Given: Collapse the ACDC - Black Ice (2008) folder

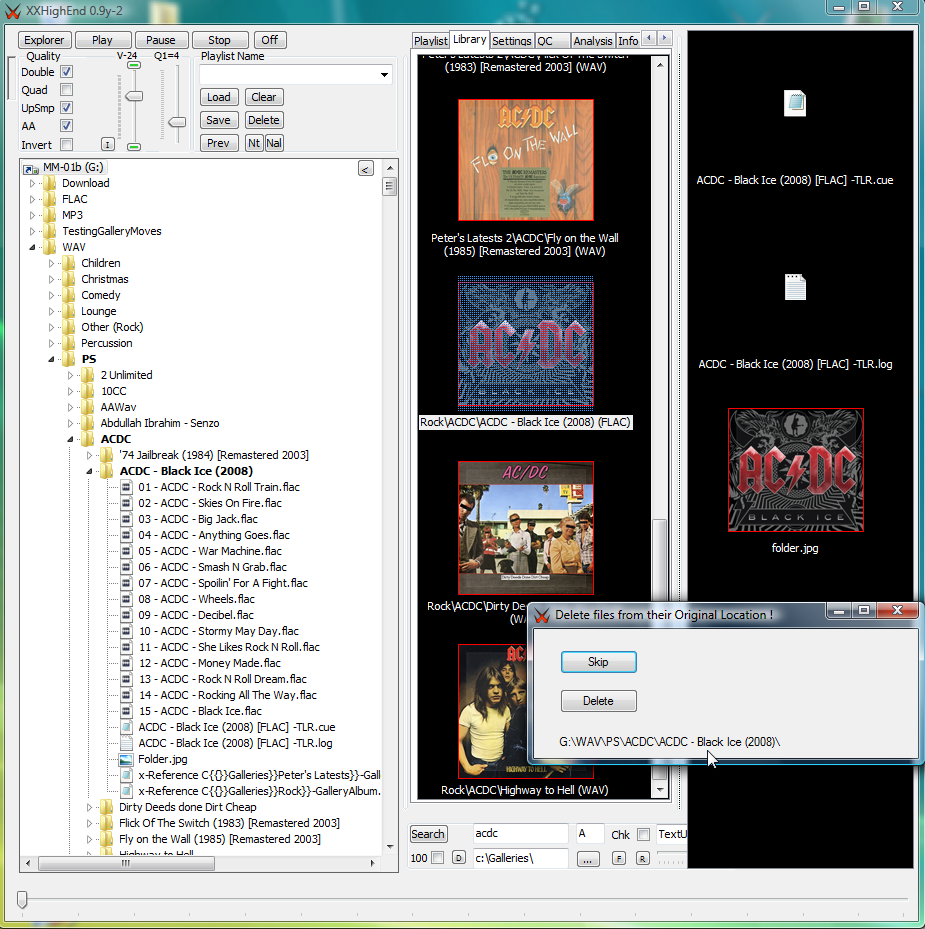Looking at the screenshot, I should 89,471.
